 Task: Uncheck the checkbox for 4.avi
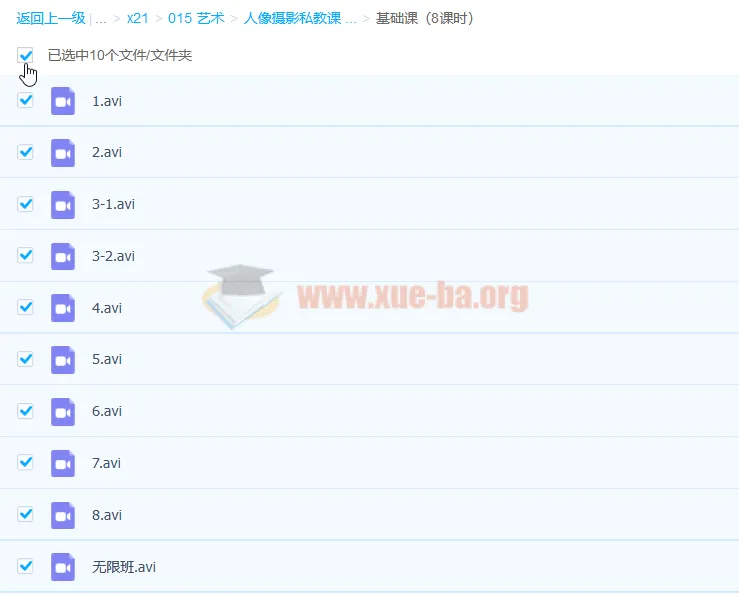(x=26, y=308)
